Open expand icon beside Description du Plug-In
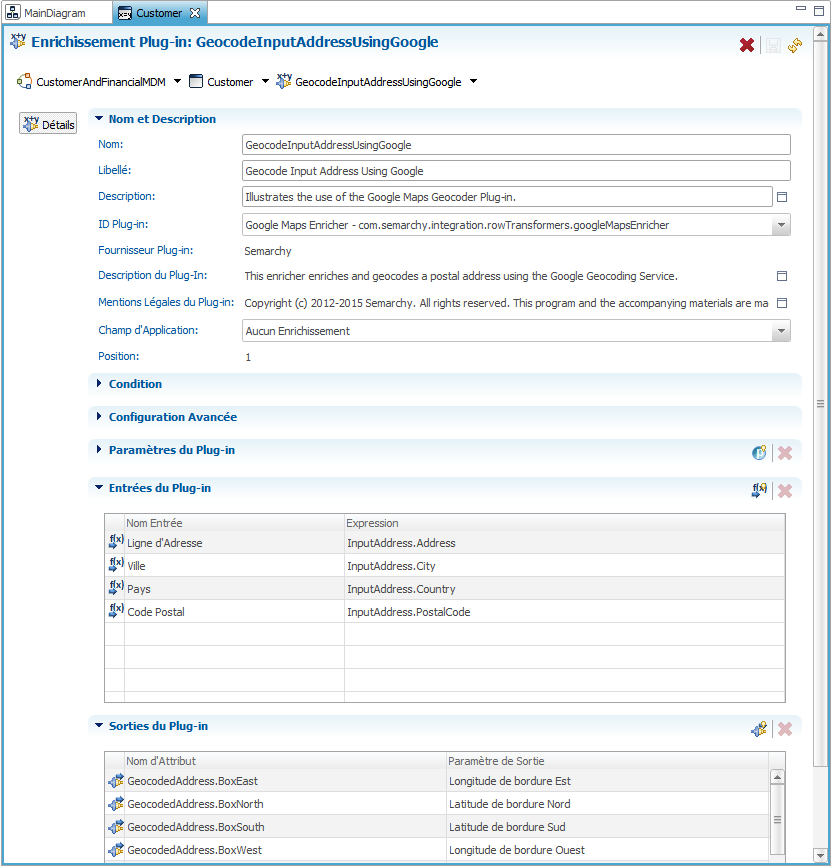Image resolution: width=833 pixels, height=868 pixels. pyautogui.click(x=782, y=276)
